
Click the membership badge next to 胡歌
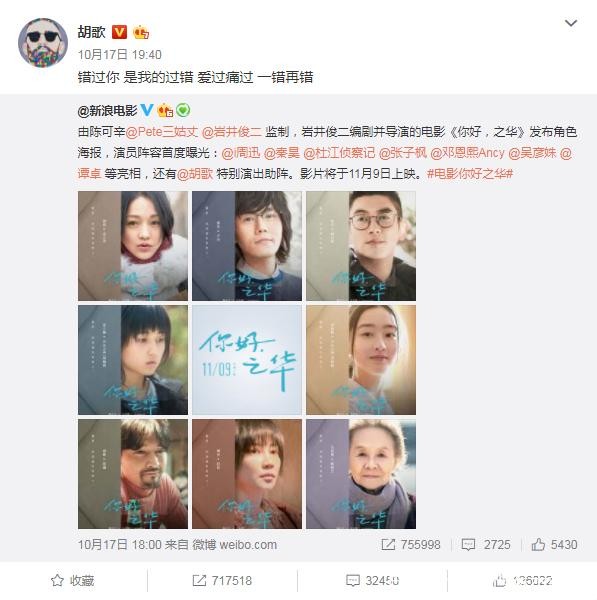pos(141,33)
